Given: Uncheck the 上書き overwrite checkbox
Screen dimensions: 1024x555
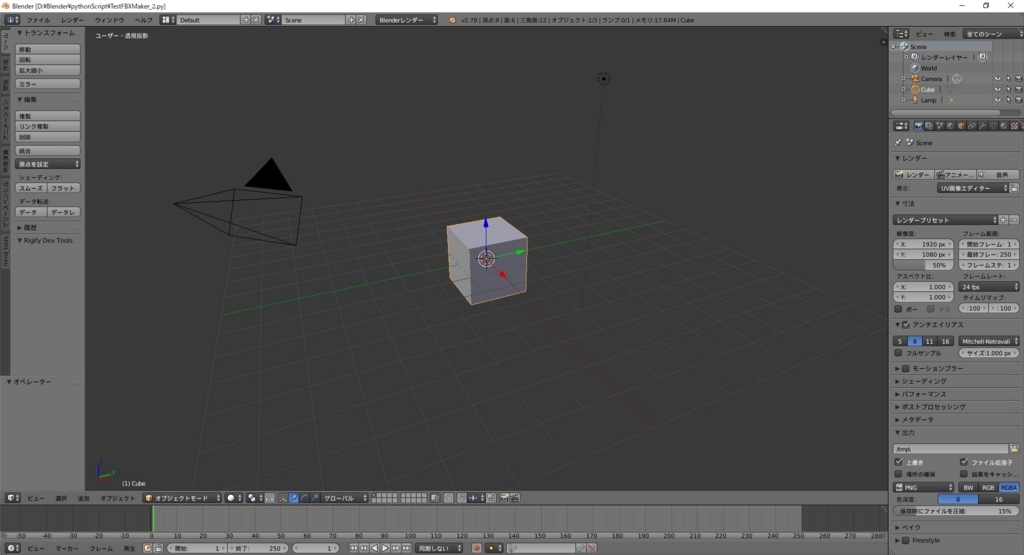Looking at the screenshot, I should coord(899,462).
